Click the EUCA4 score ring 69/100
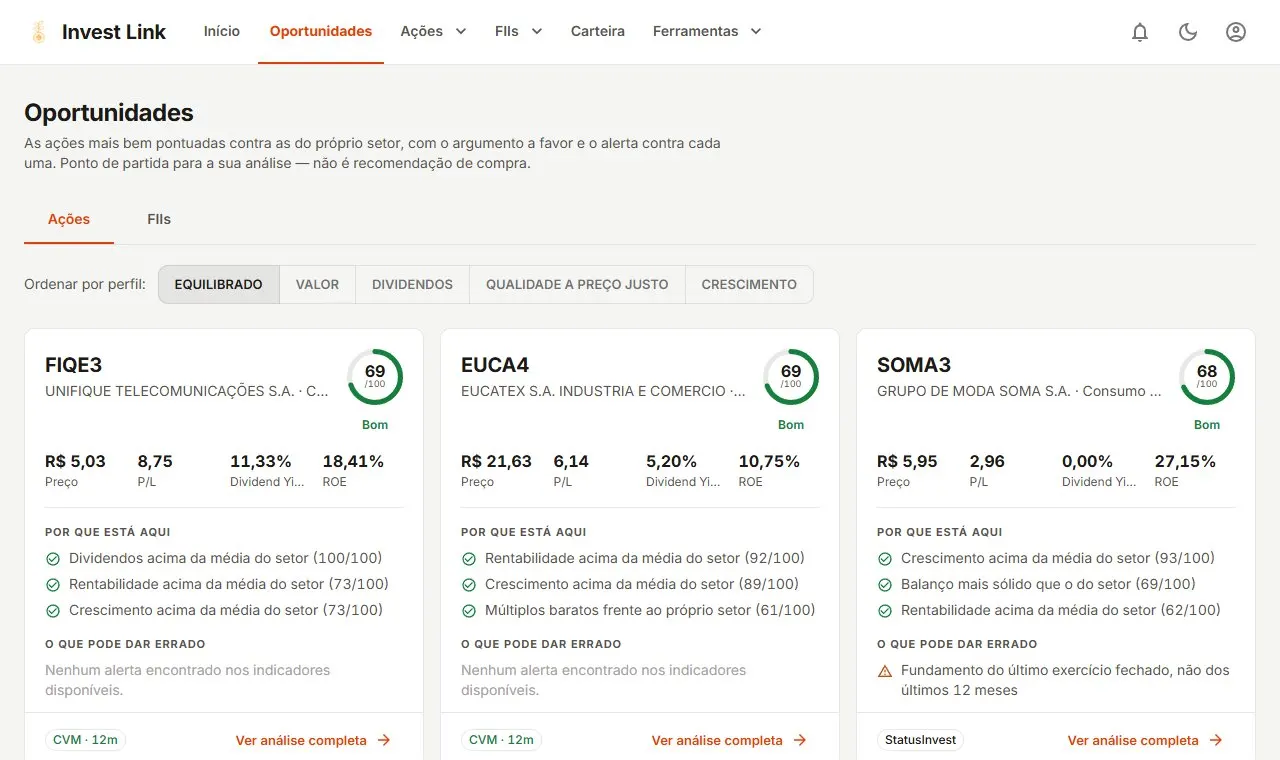1280x760 pixels. [x=791, y=377]
